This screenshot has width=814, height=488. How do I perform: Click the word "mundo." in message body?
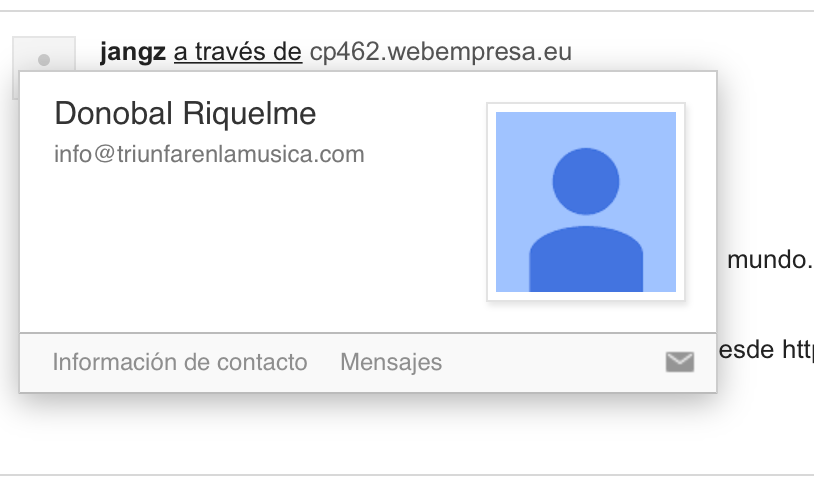point(770,259)
